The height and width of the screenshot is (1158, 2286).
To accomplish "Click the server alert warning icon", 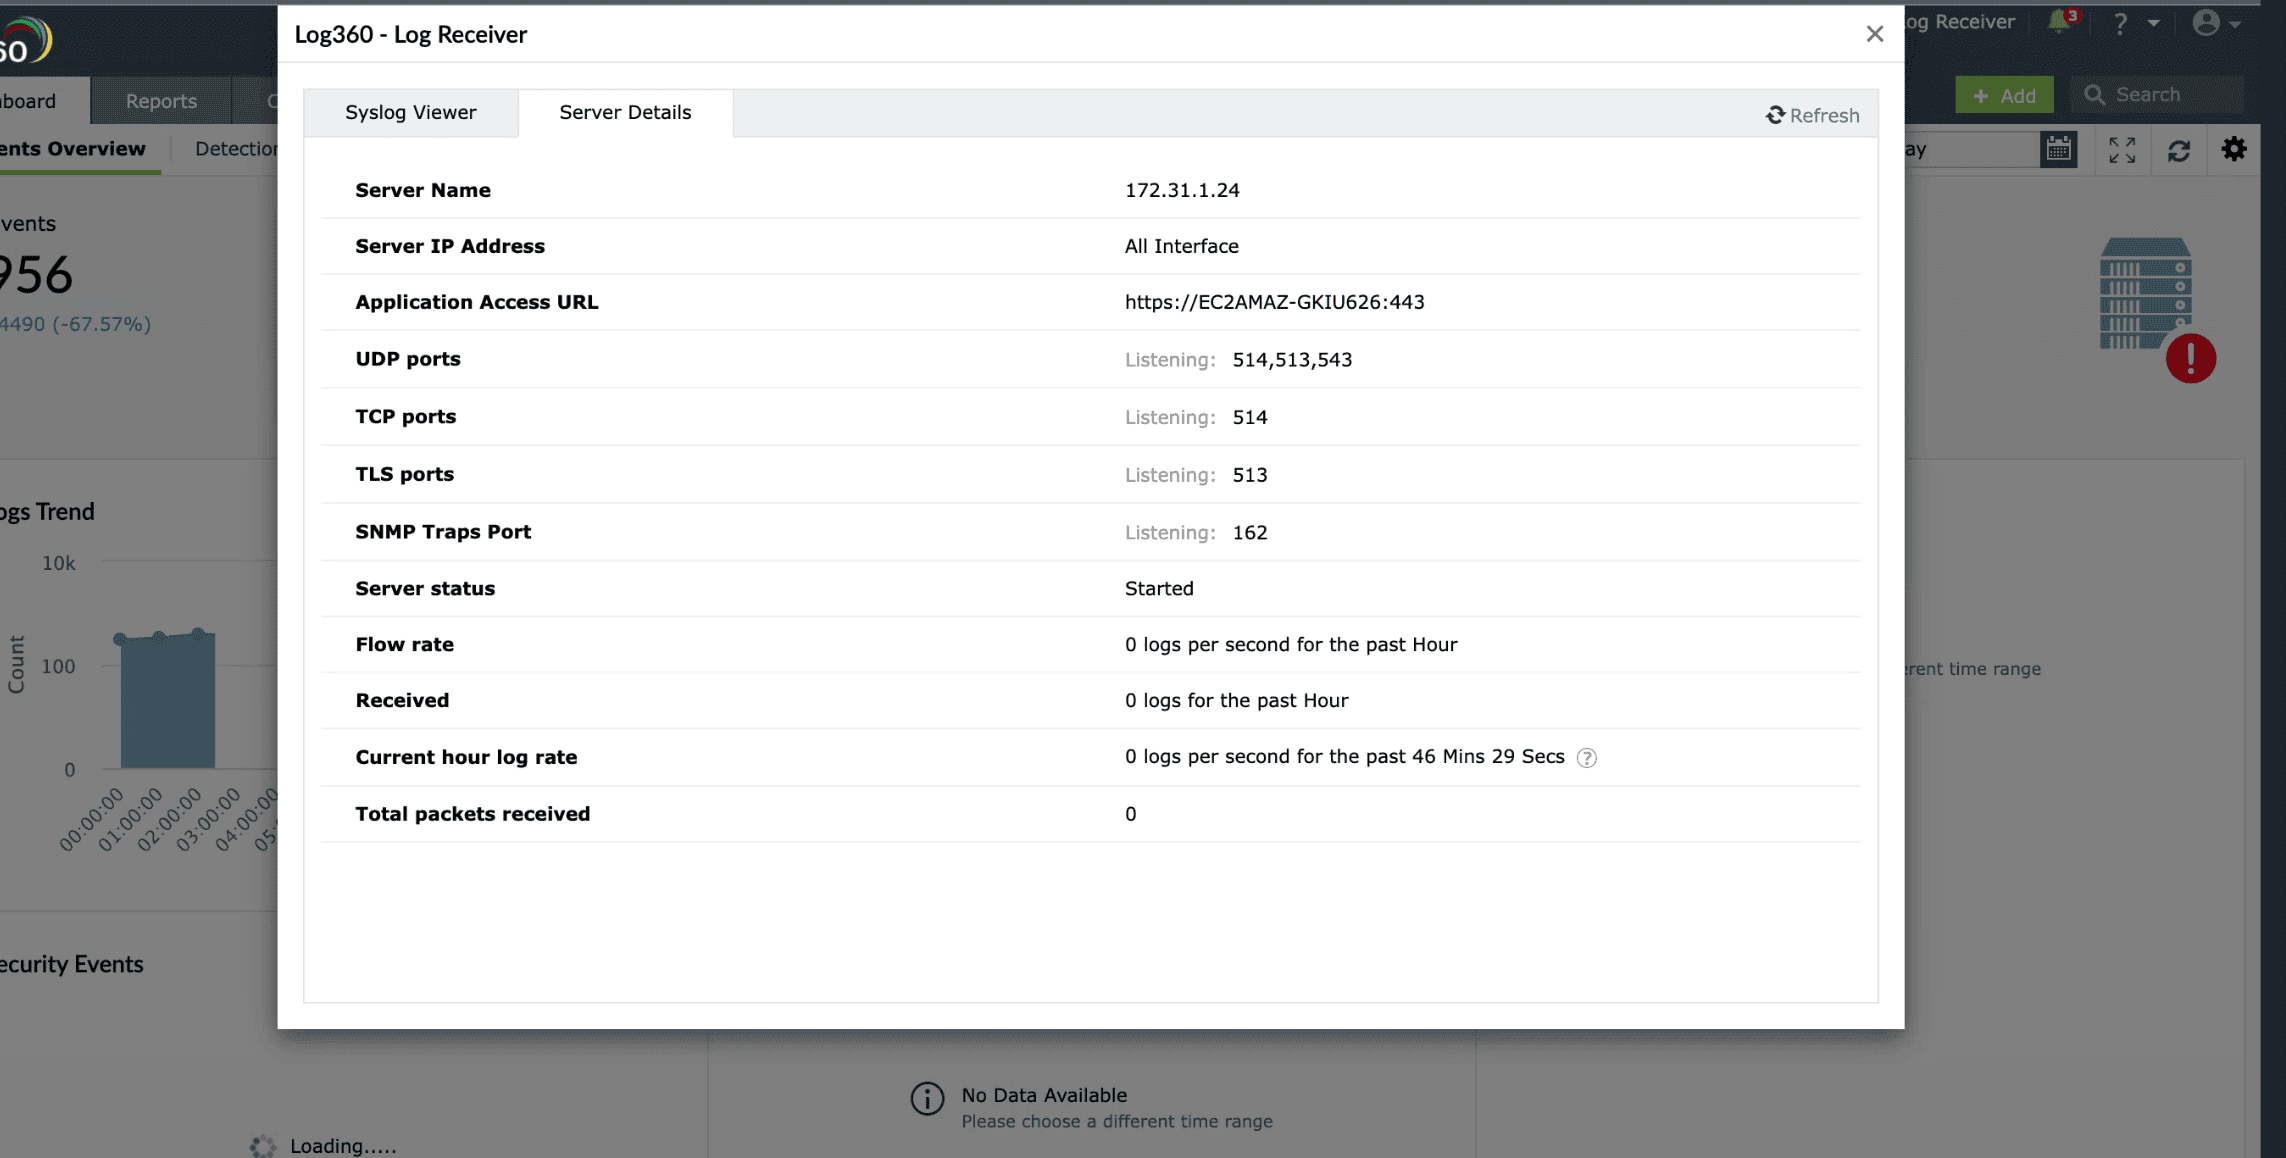I will click(x=2190, y=358).
